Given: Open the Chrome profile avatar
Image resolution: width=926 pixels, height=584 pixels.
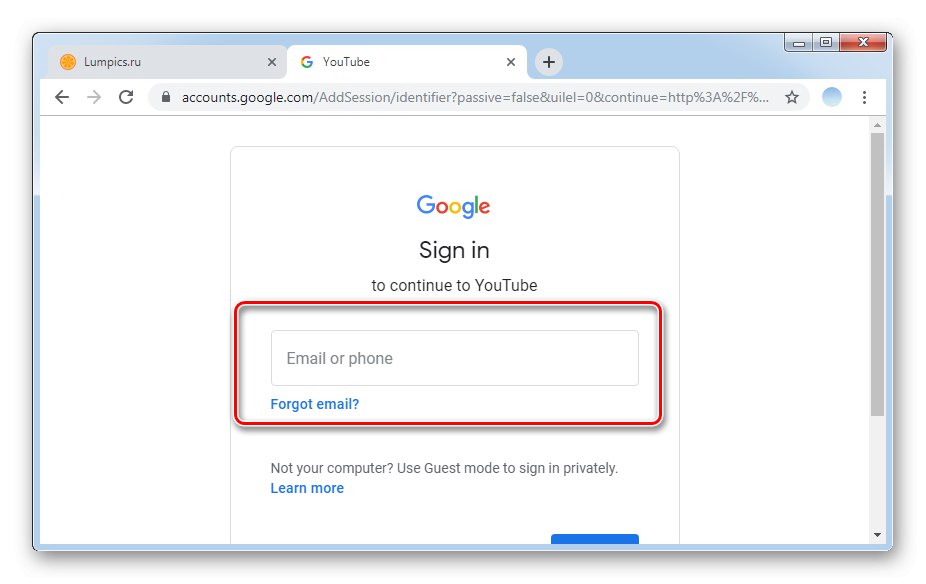Looking at the screenshot, I should click(x=832, y=97).
